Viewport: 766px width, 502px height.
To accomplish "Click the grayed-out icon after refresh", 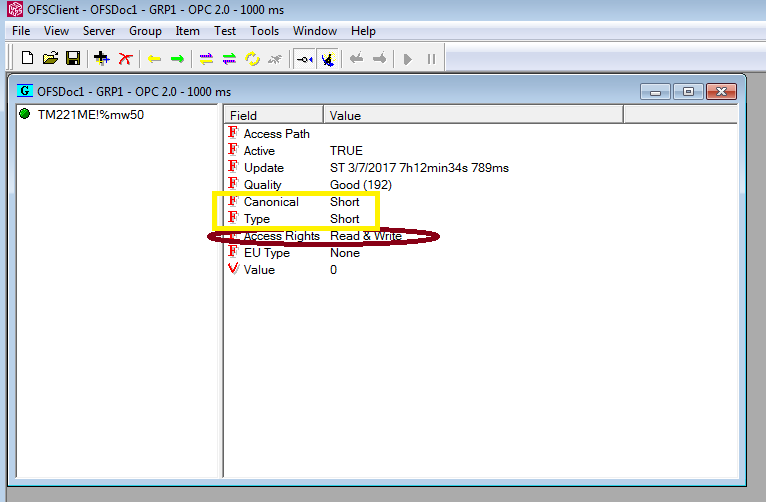I will pos(276,60).
